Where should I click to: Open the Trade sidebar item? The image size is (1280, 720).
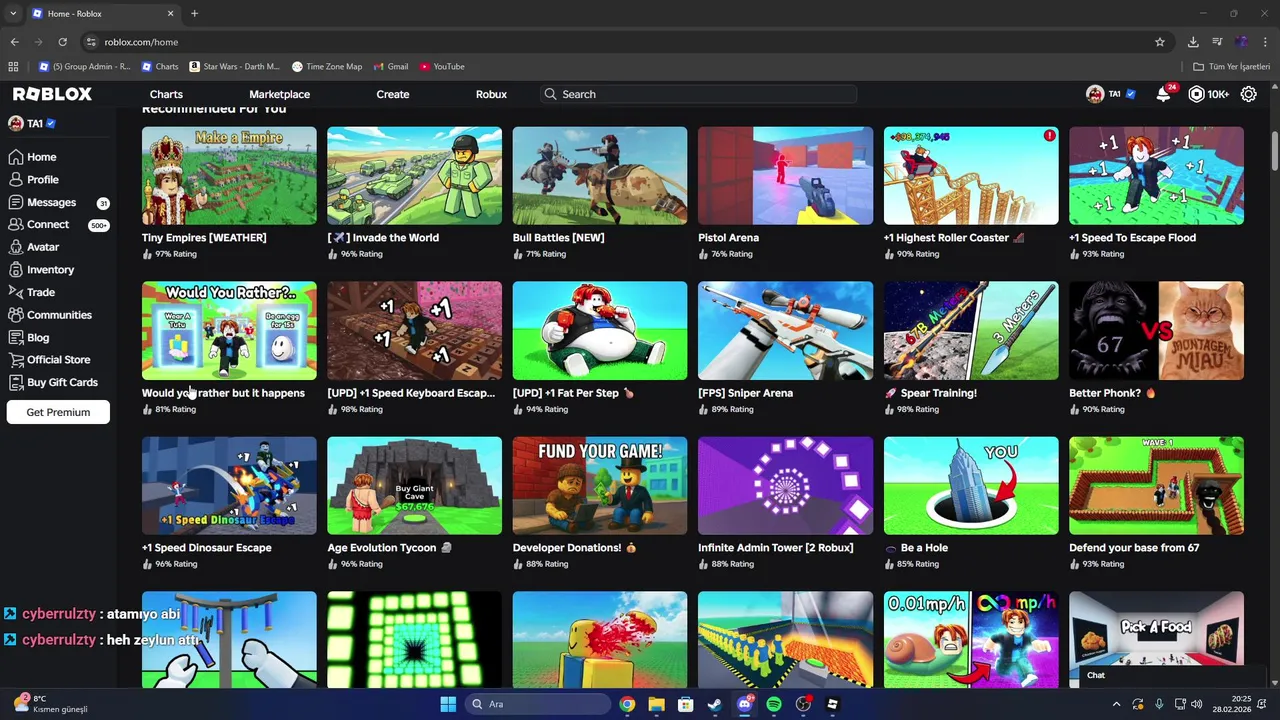[x=31, y=292]
